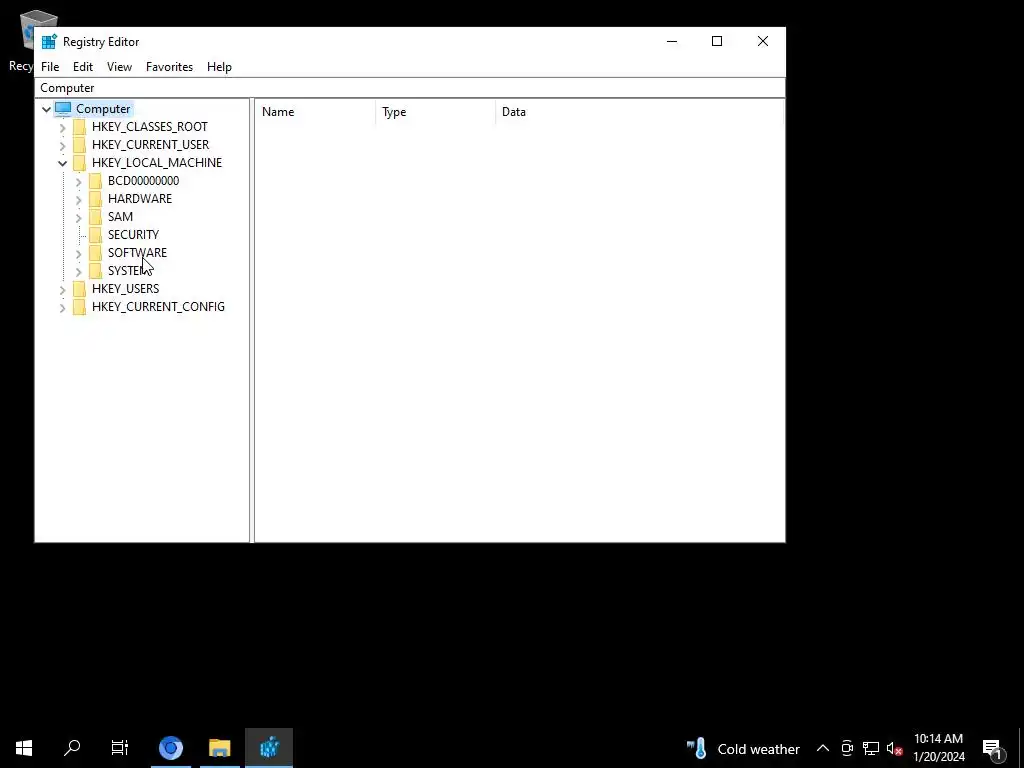The height and width of the screenshot is (768, 1024).
Task: Expand the HARDWARE key chevron
Action: pos(78,199)
